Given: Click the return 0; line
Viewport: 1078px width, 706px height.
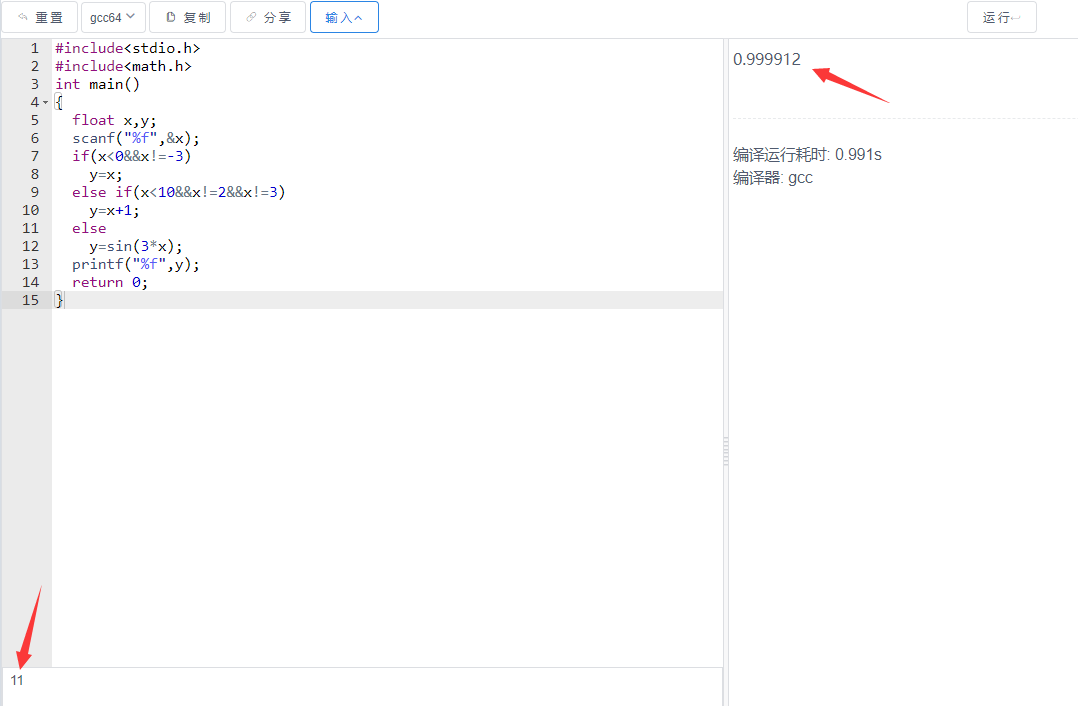Looking at the screenshot, I should pyautogui.click(x=109, y=282).
